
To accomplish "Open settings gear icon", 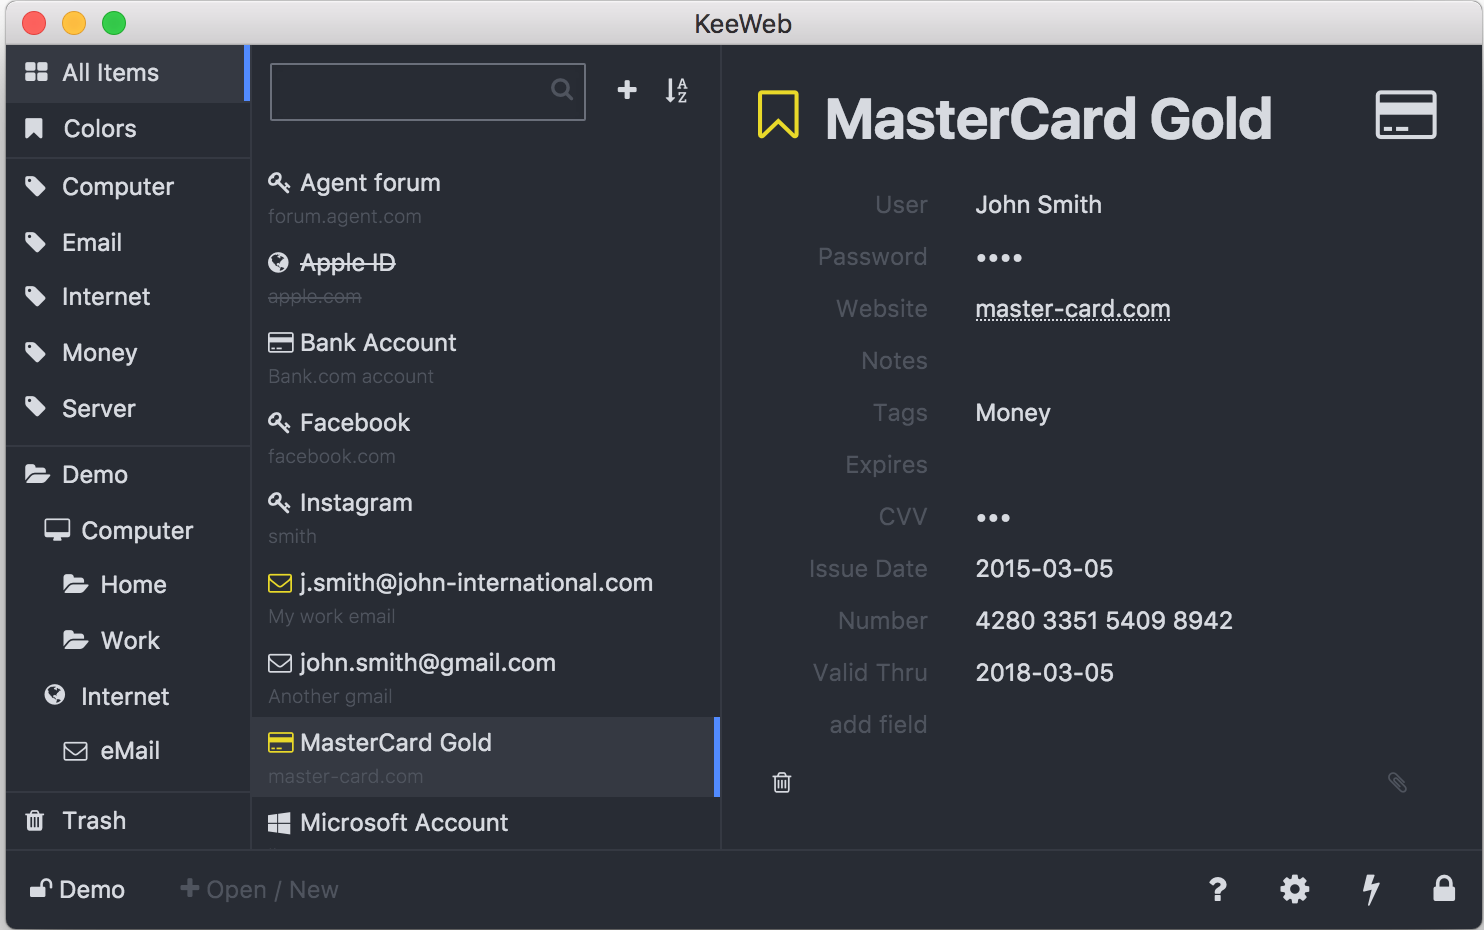I will coord(1295,889).
